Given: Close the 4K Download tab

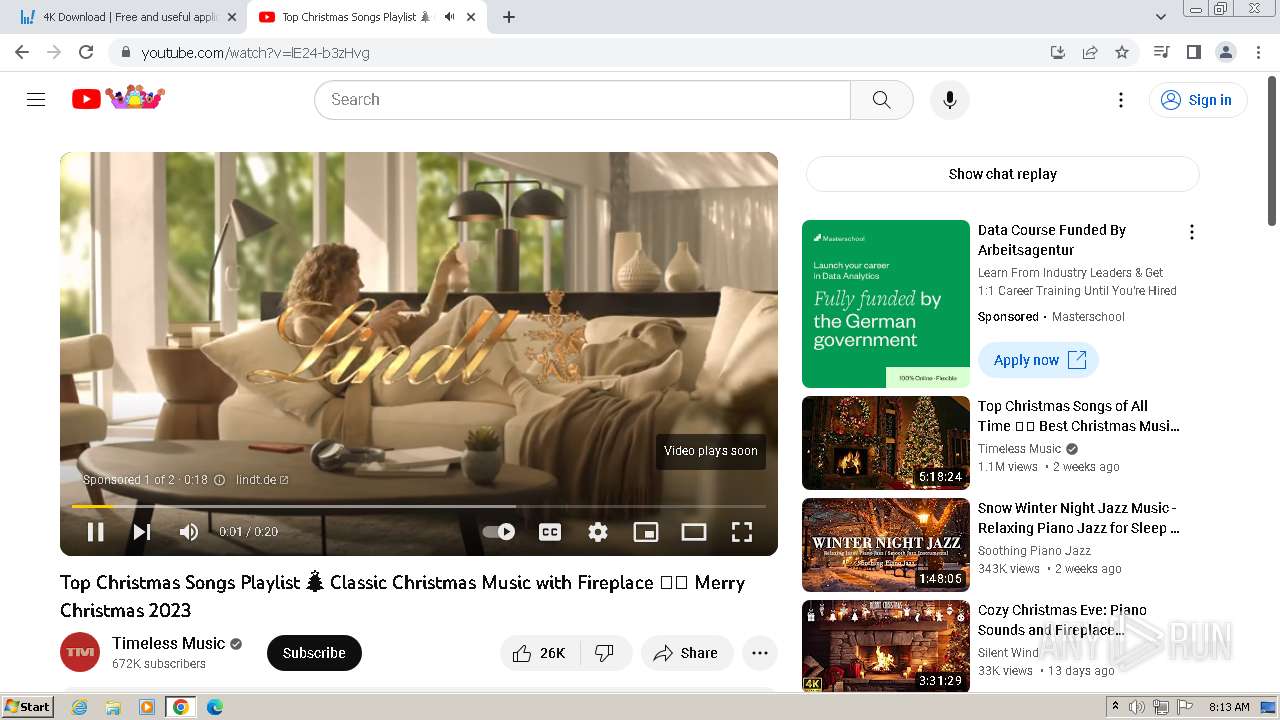Looking at the screenshot, I should [x=232, y=17].
